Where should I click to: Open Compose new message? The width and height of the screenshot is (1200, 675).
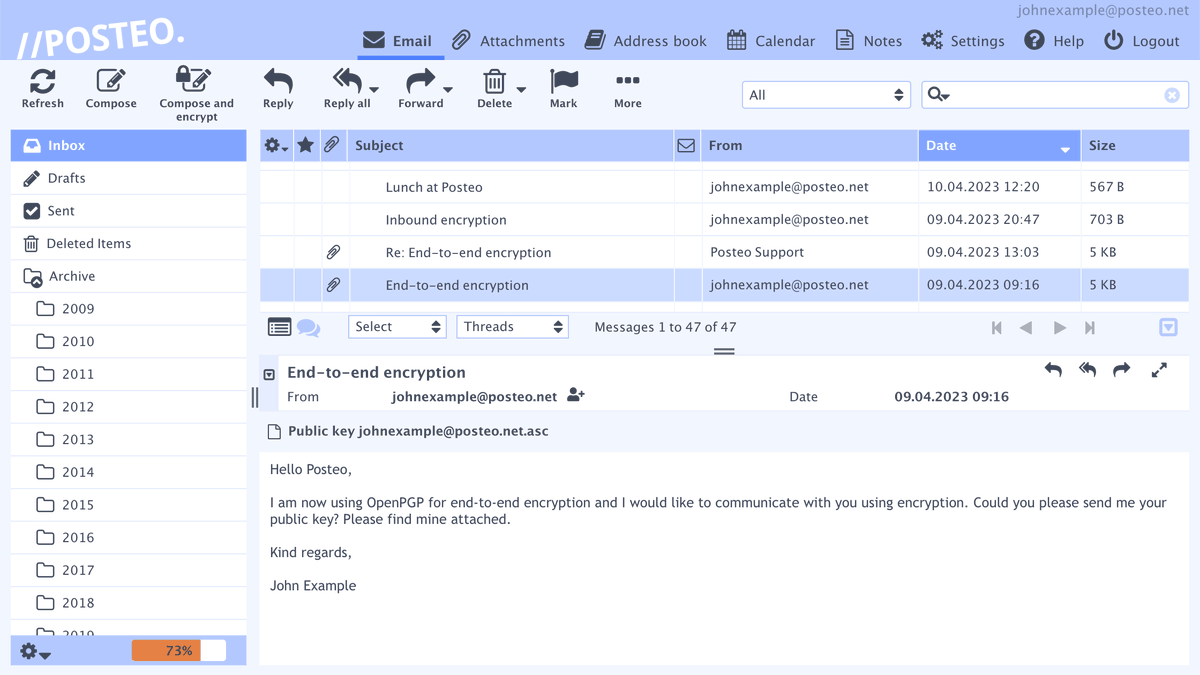pos(111,81)
